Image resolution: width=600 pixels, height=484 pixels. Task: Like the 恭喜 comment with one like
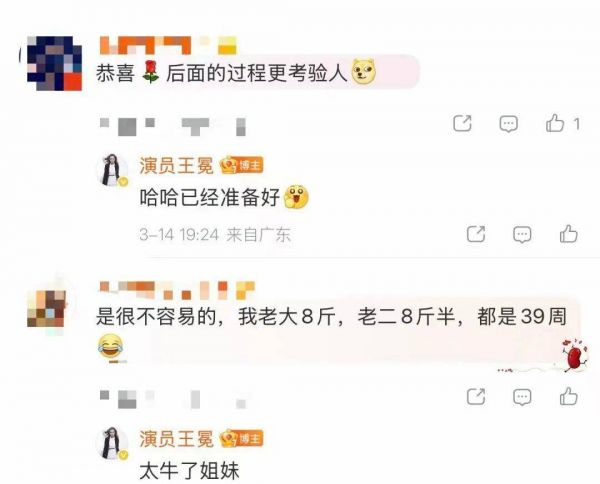(562, 124)
